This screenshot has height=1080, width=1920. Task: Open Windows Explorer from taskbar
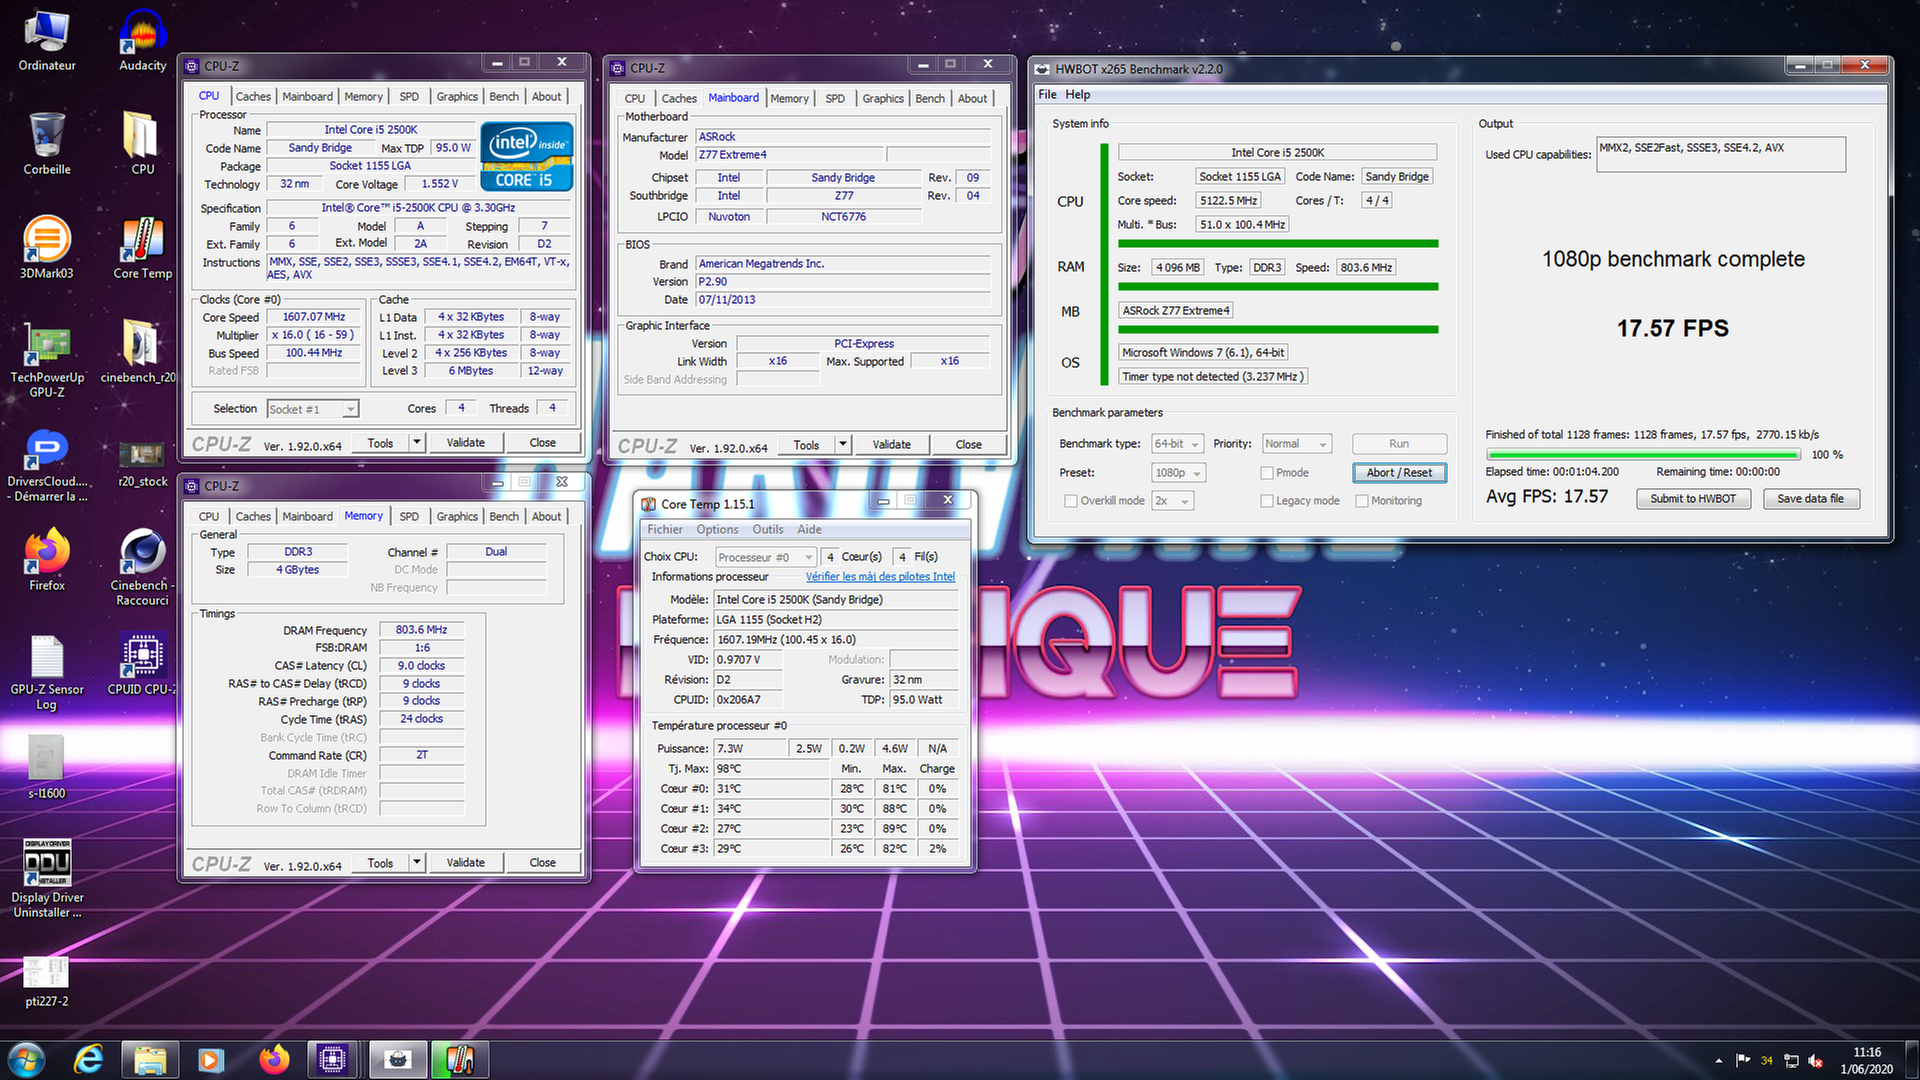pos(150,1059)
